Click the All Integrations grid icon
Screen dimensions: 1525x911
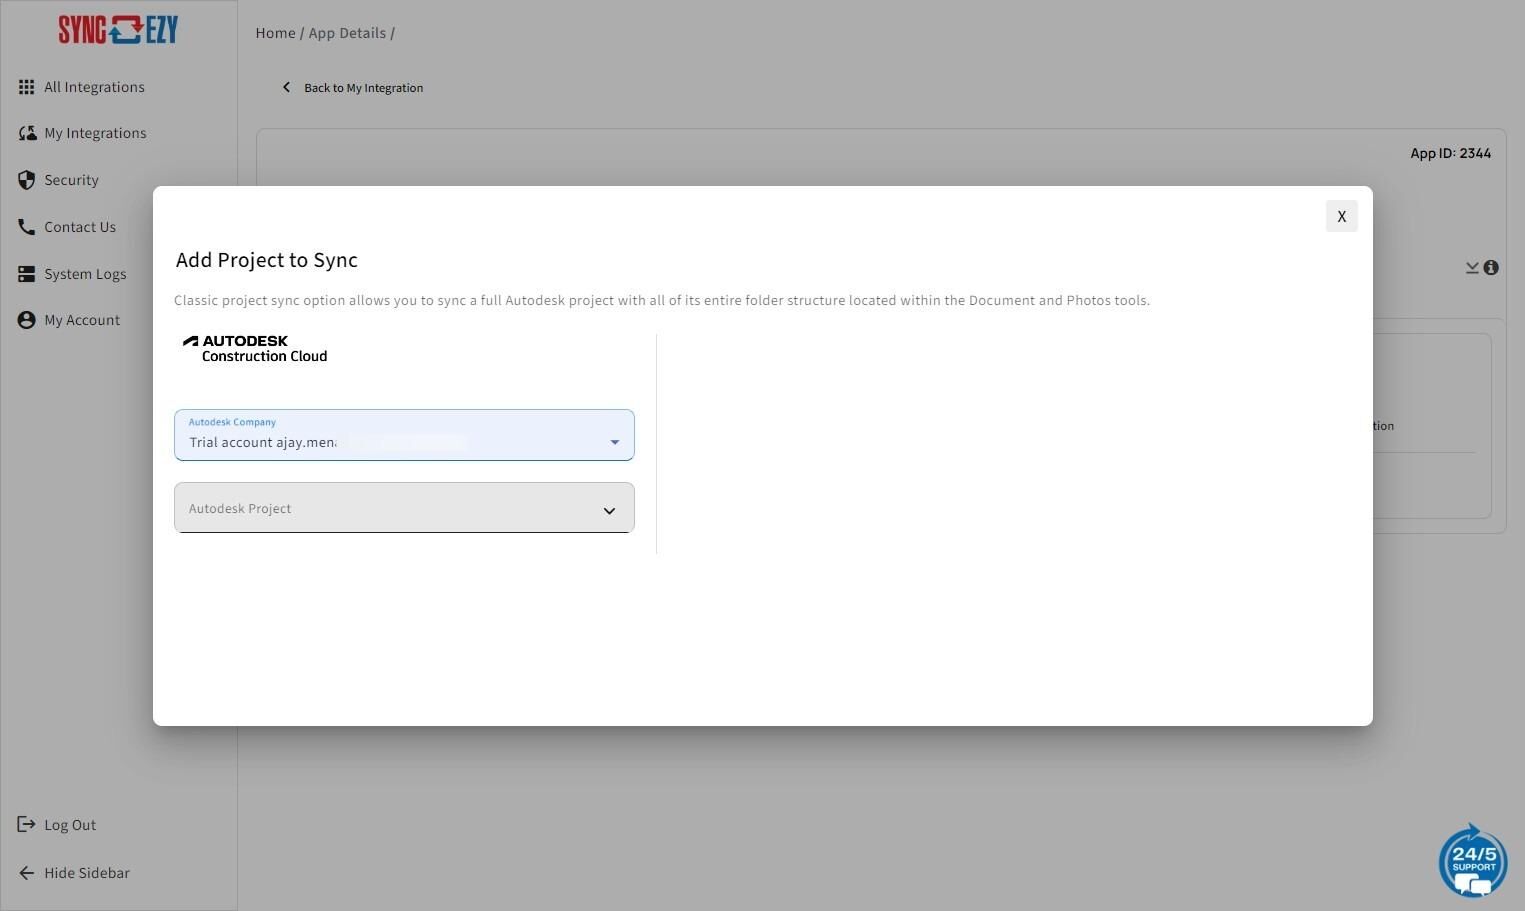tap(26, 87)
